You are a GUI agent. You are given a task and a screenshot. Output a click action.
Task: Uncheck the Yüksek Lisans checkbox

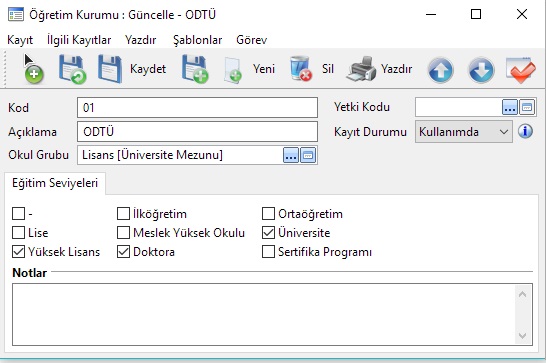[18, 252]
